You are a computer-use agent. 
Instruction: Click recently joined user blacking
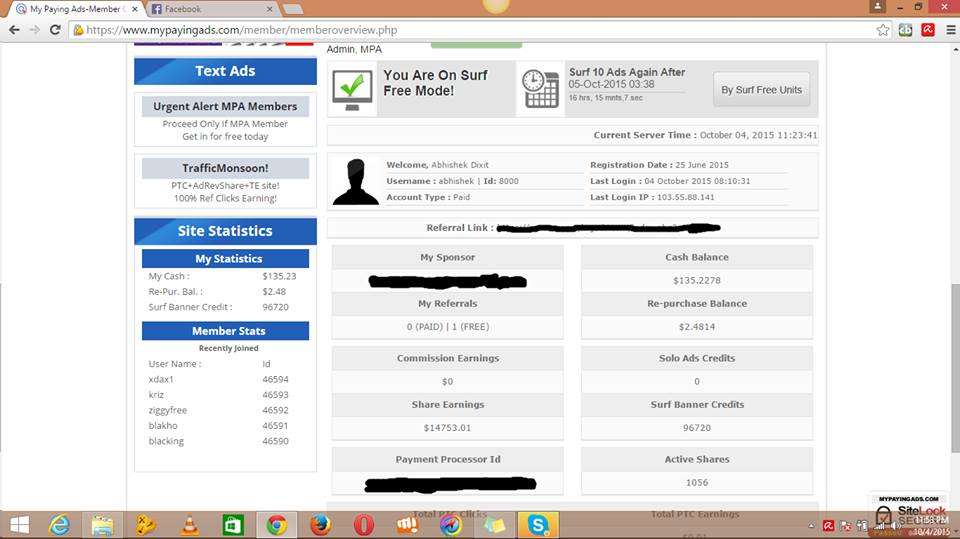pyautogui.click(x=166, y=441)
